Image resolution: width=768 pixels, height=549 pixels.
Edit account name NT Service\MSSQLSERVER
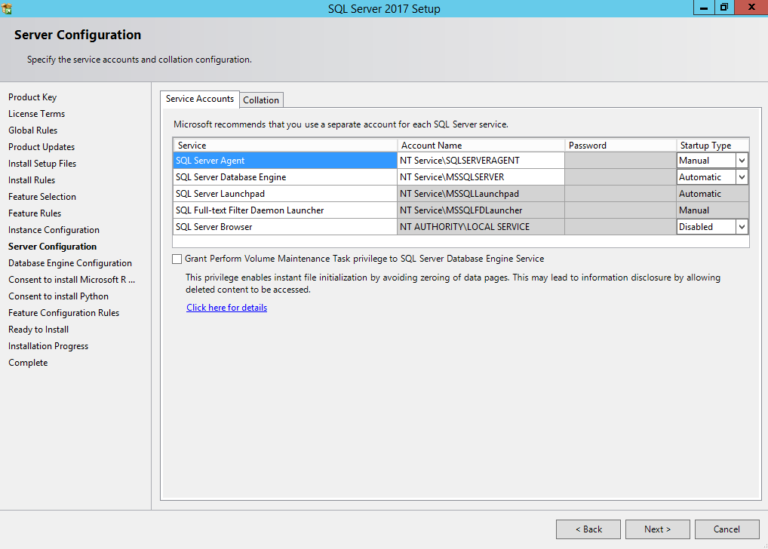[x=480, y=177]
